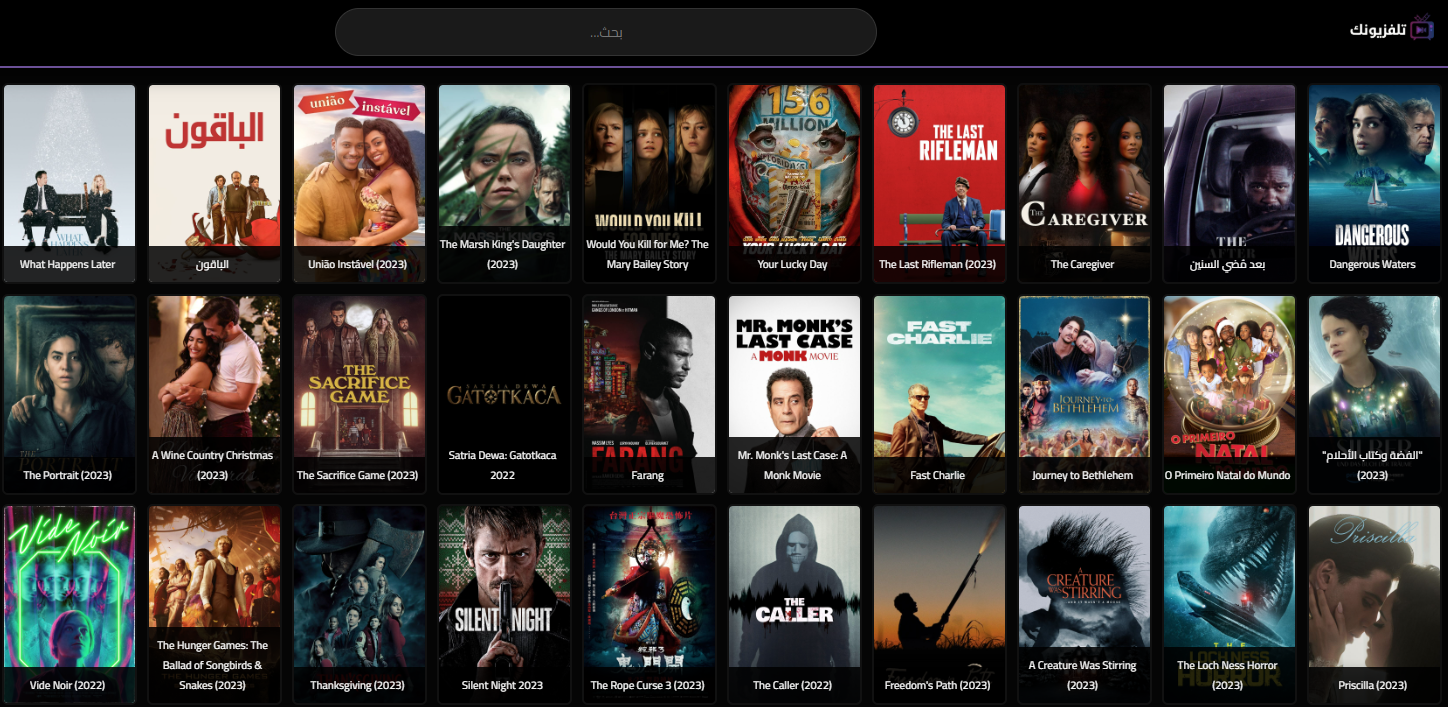
Task: Open Dangerous Waters movie poster
Action: pos(1375,183)
